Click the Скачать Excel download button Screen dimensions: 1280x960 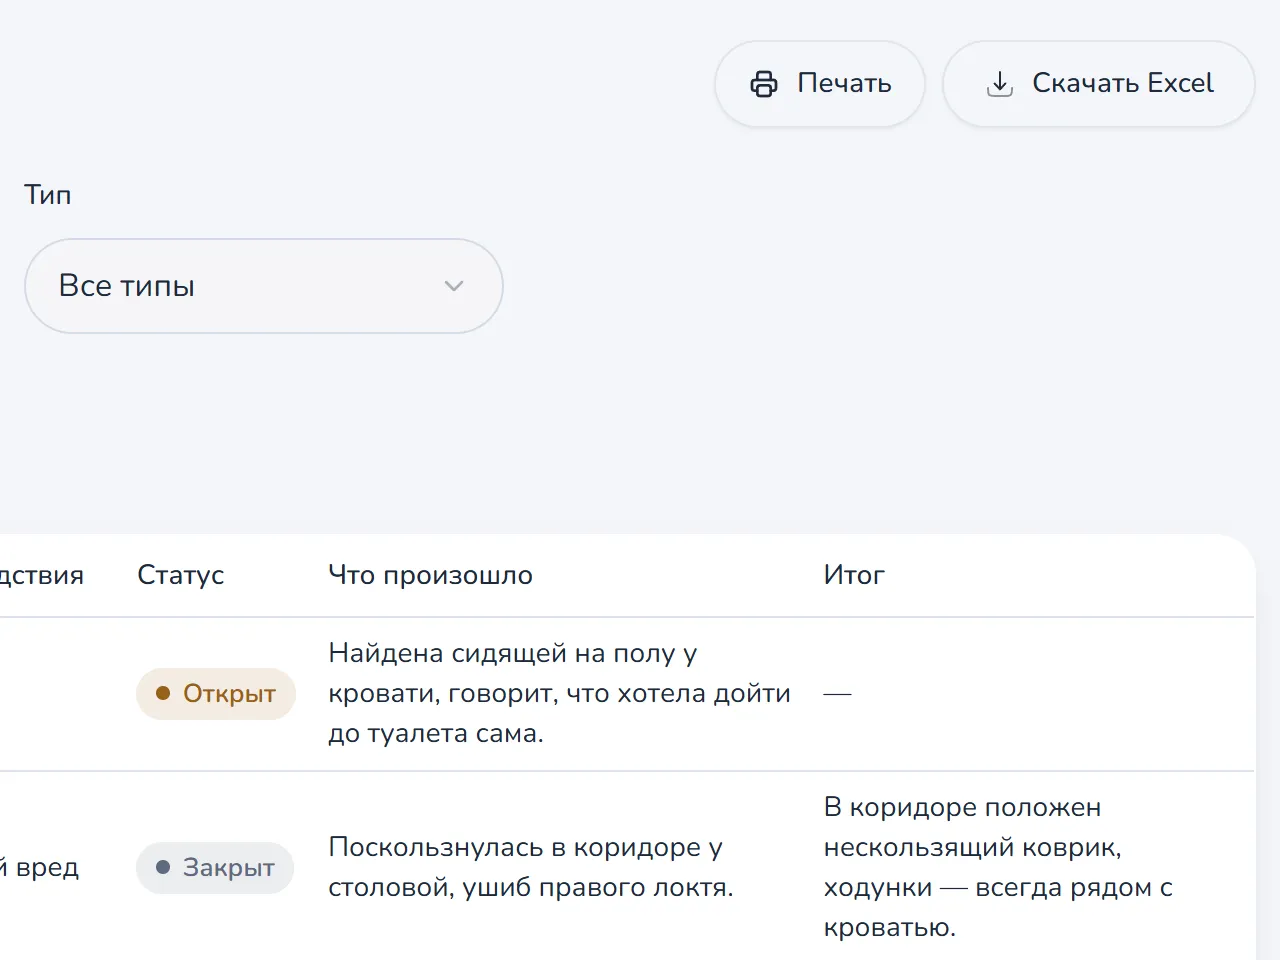[x=1098, y=84]
